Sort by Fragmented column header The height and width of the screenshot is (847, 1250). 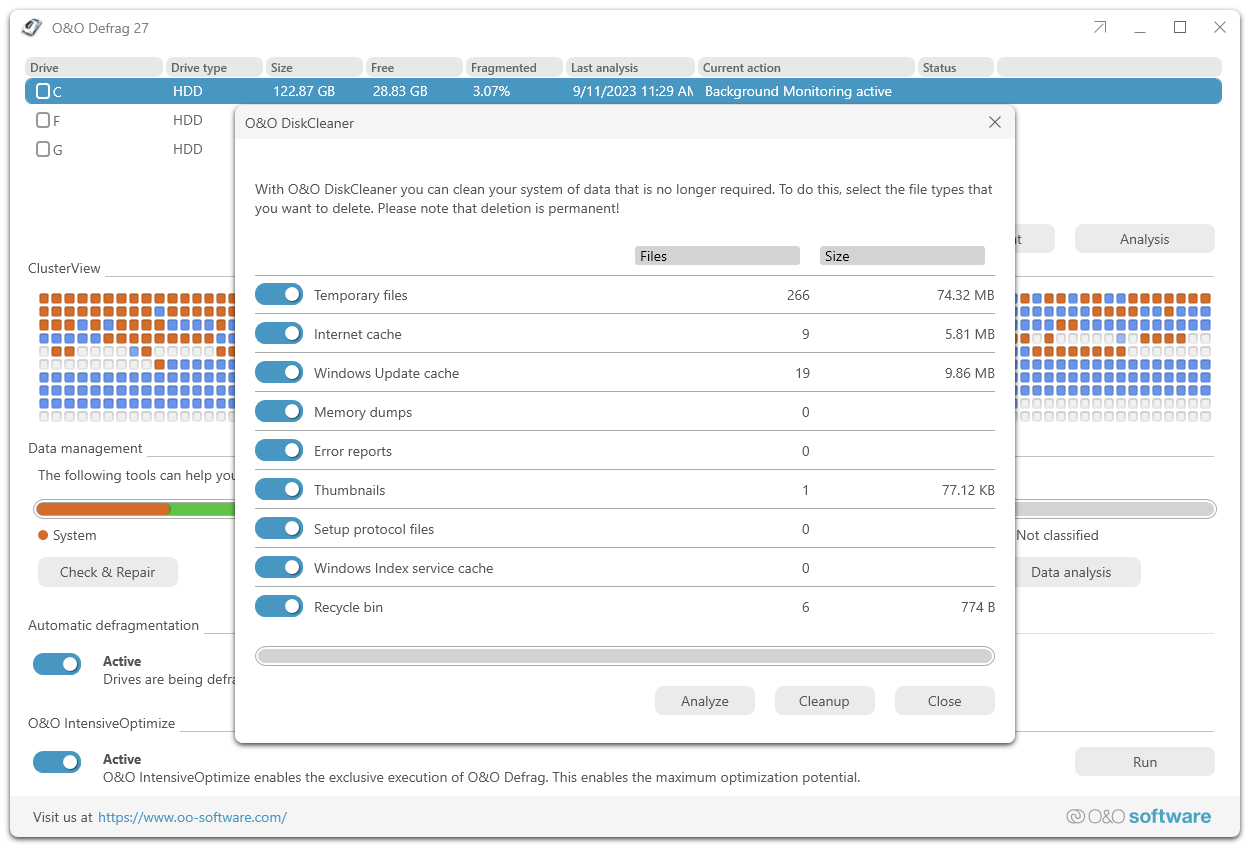pos(515,67)
